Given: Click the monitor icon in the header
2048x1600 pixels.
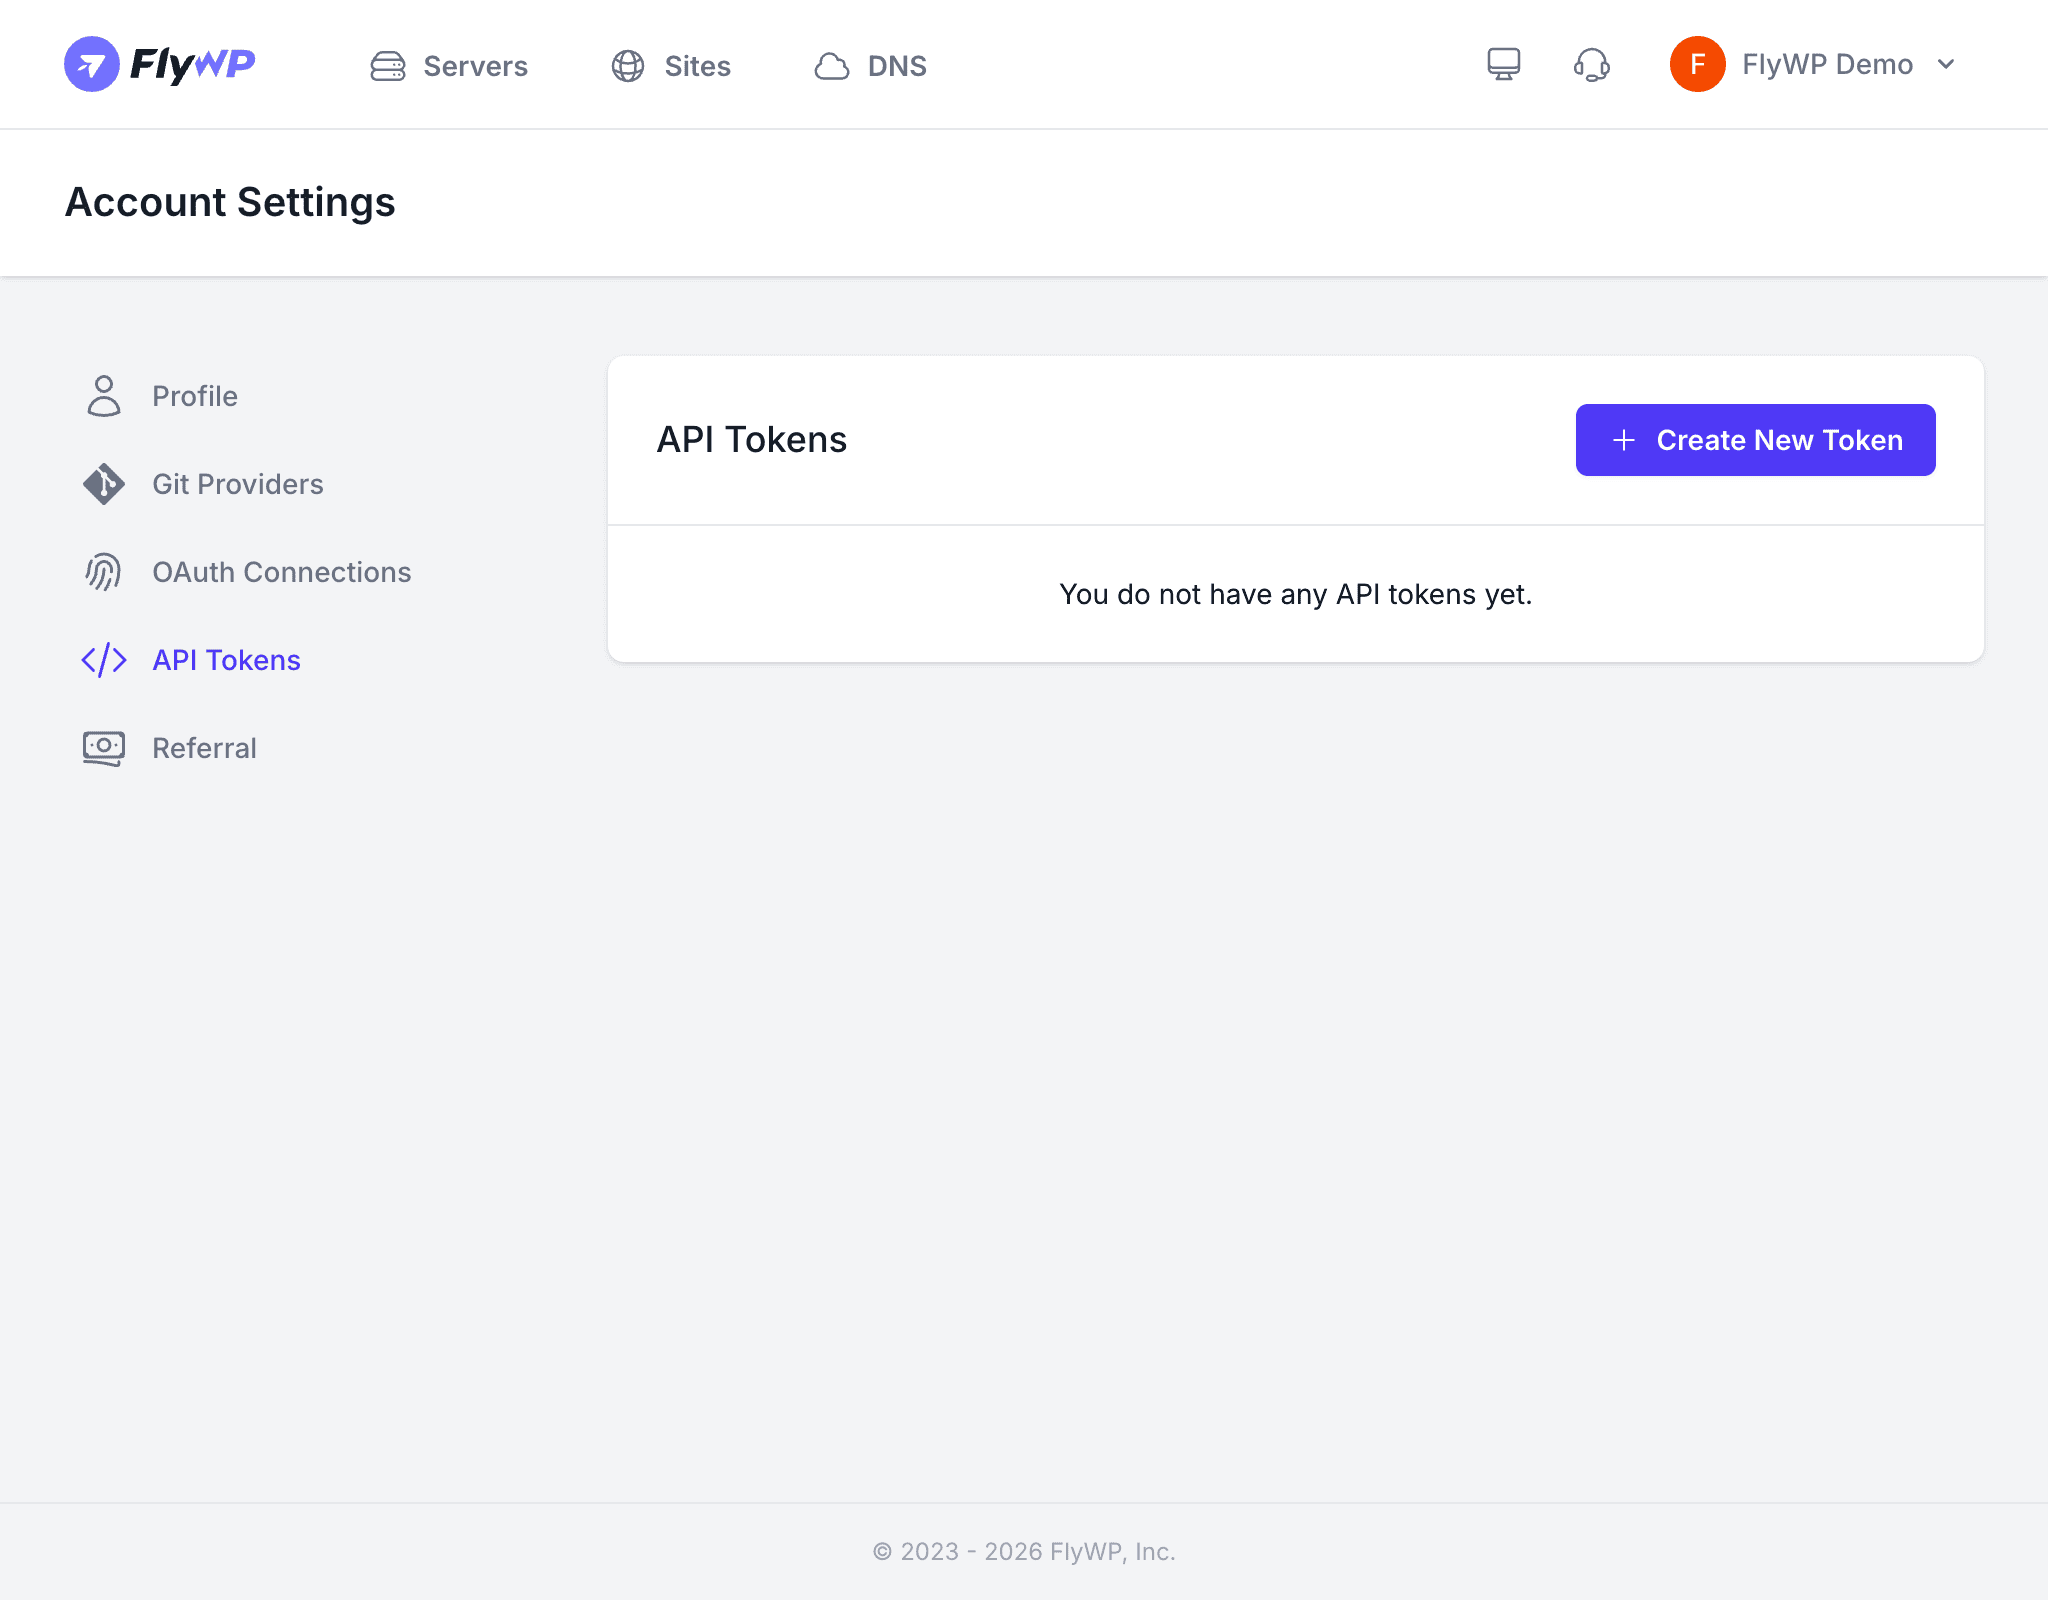Looking at the screenshot, I should (x=1504, y=64).
